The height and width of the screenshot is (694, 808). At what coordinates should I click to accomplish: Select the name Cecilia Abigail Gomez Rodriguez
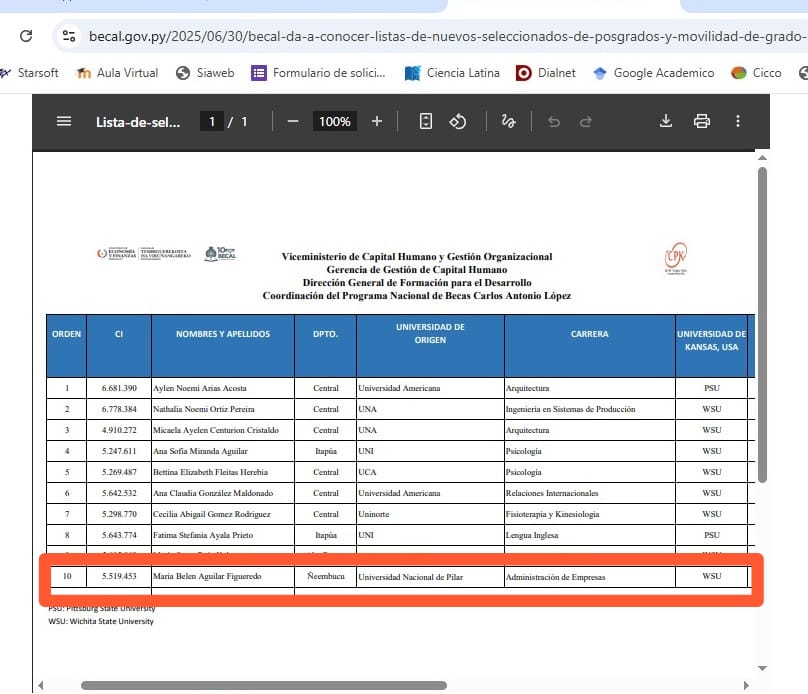211,515
